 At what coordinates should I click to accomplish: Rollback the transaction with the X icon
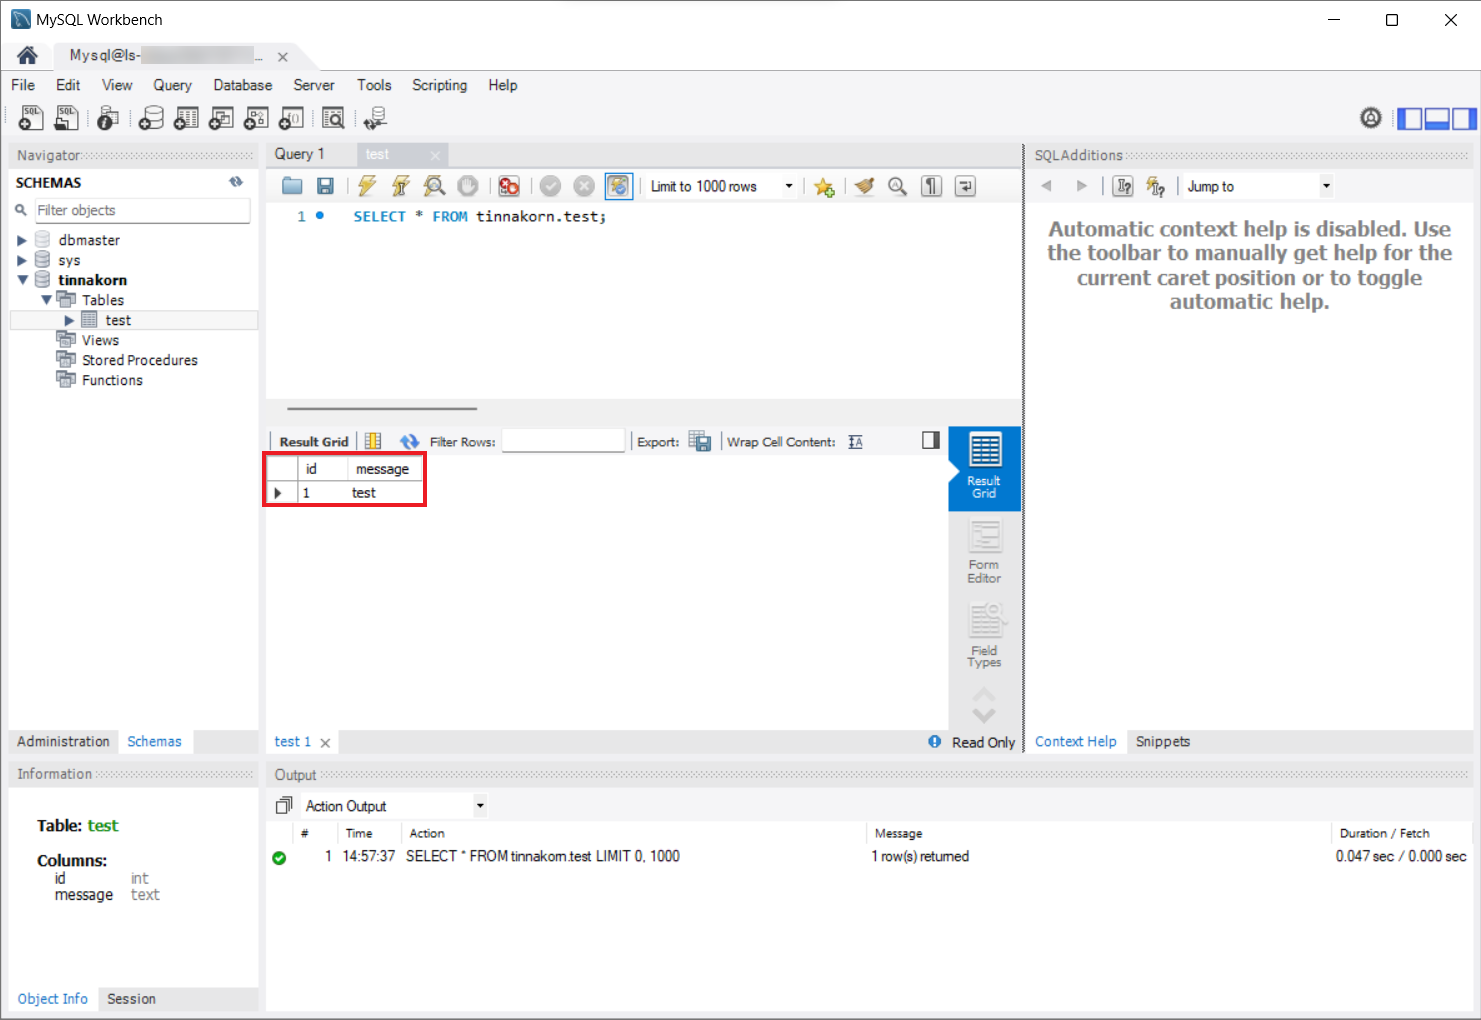click(x=584, y=186)
